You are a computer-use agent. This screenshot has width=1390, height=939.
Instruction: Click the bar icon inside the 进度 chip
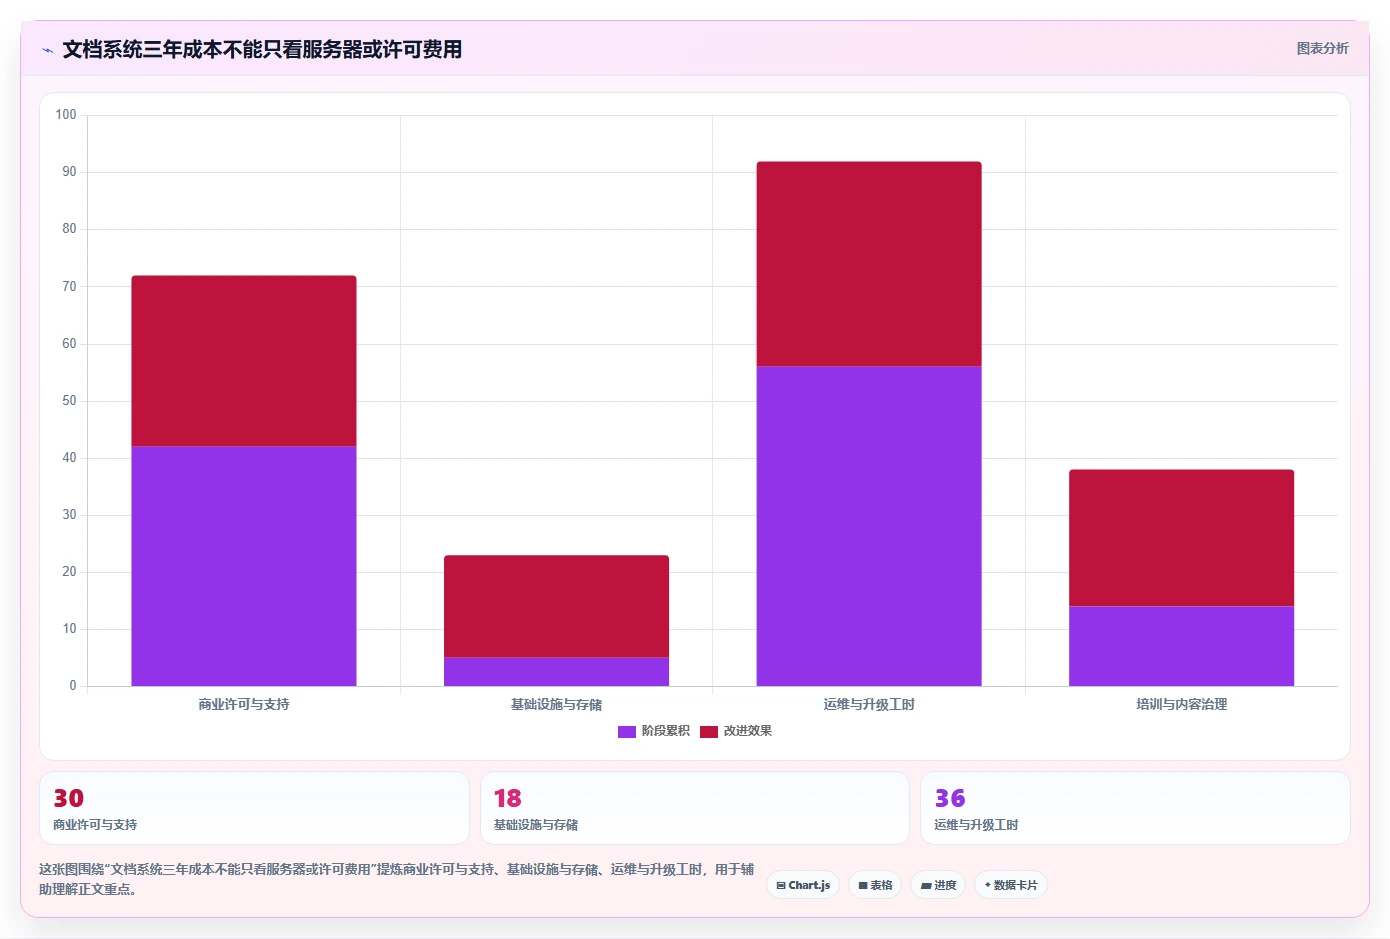click(x=926, y=886)
